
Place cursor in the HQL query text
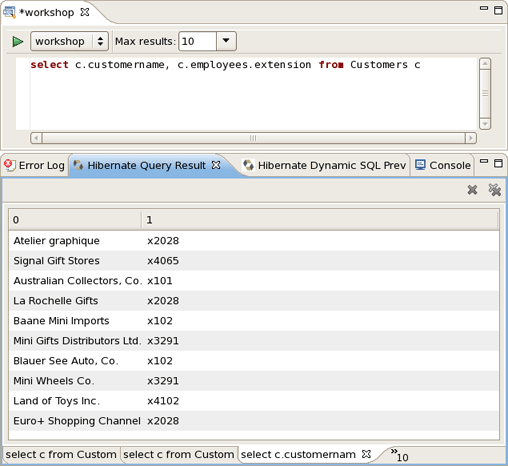(225, 65)
